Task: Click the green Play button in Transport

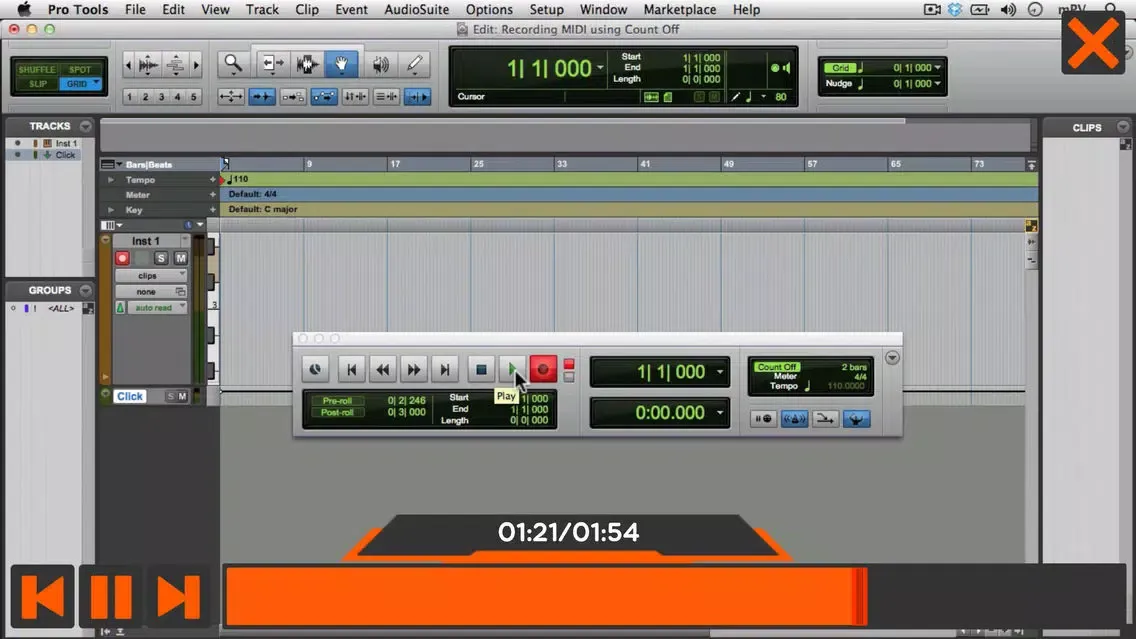Action: point(511,369)
